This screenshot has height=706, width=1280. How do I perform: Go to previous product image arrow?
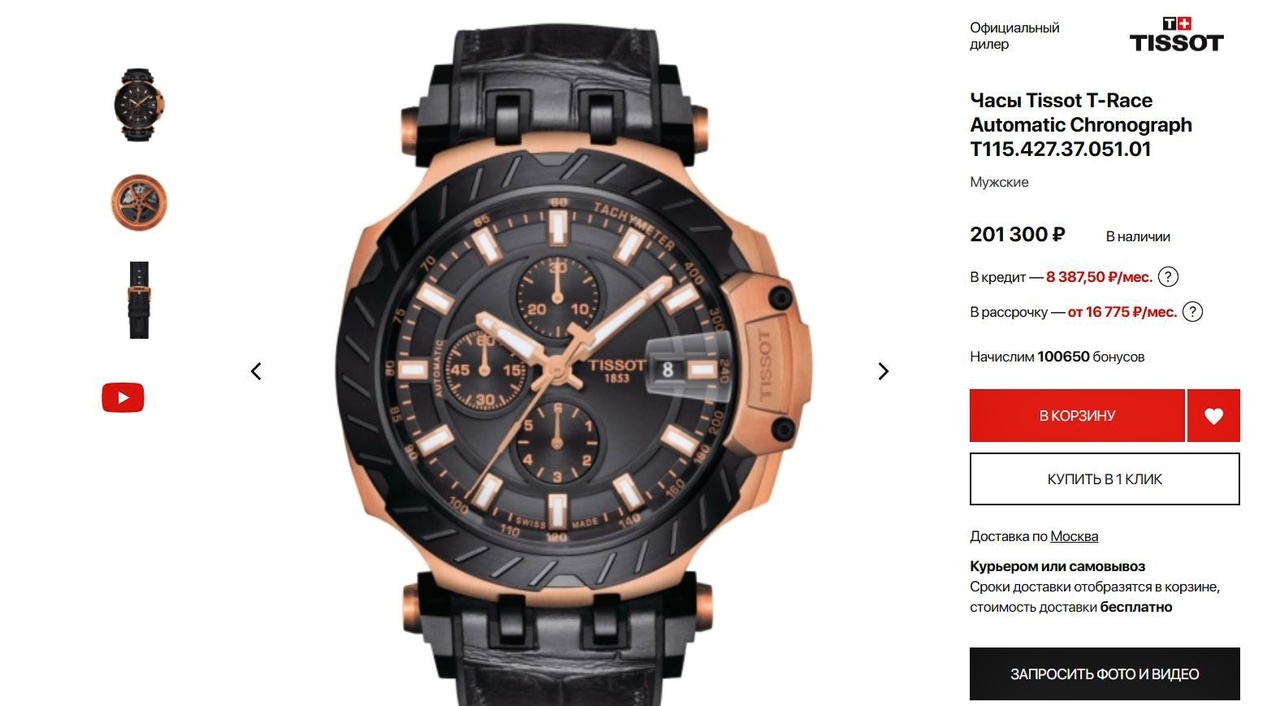coord(256,371)
